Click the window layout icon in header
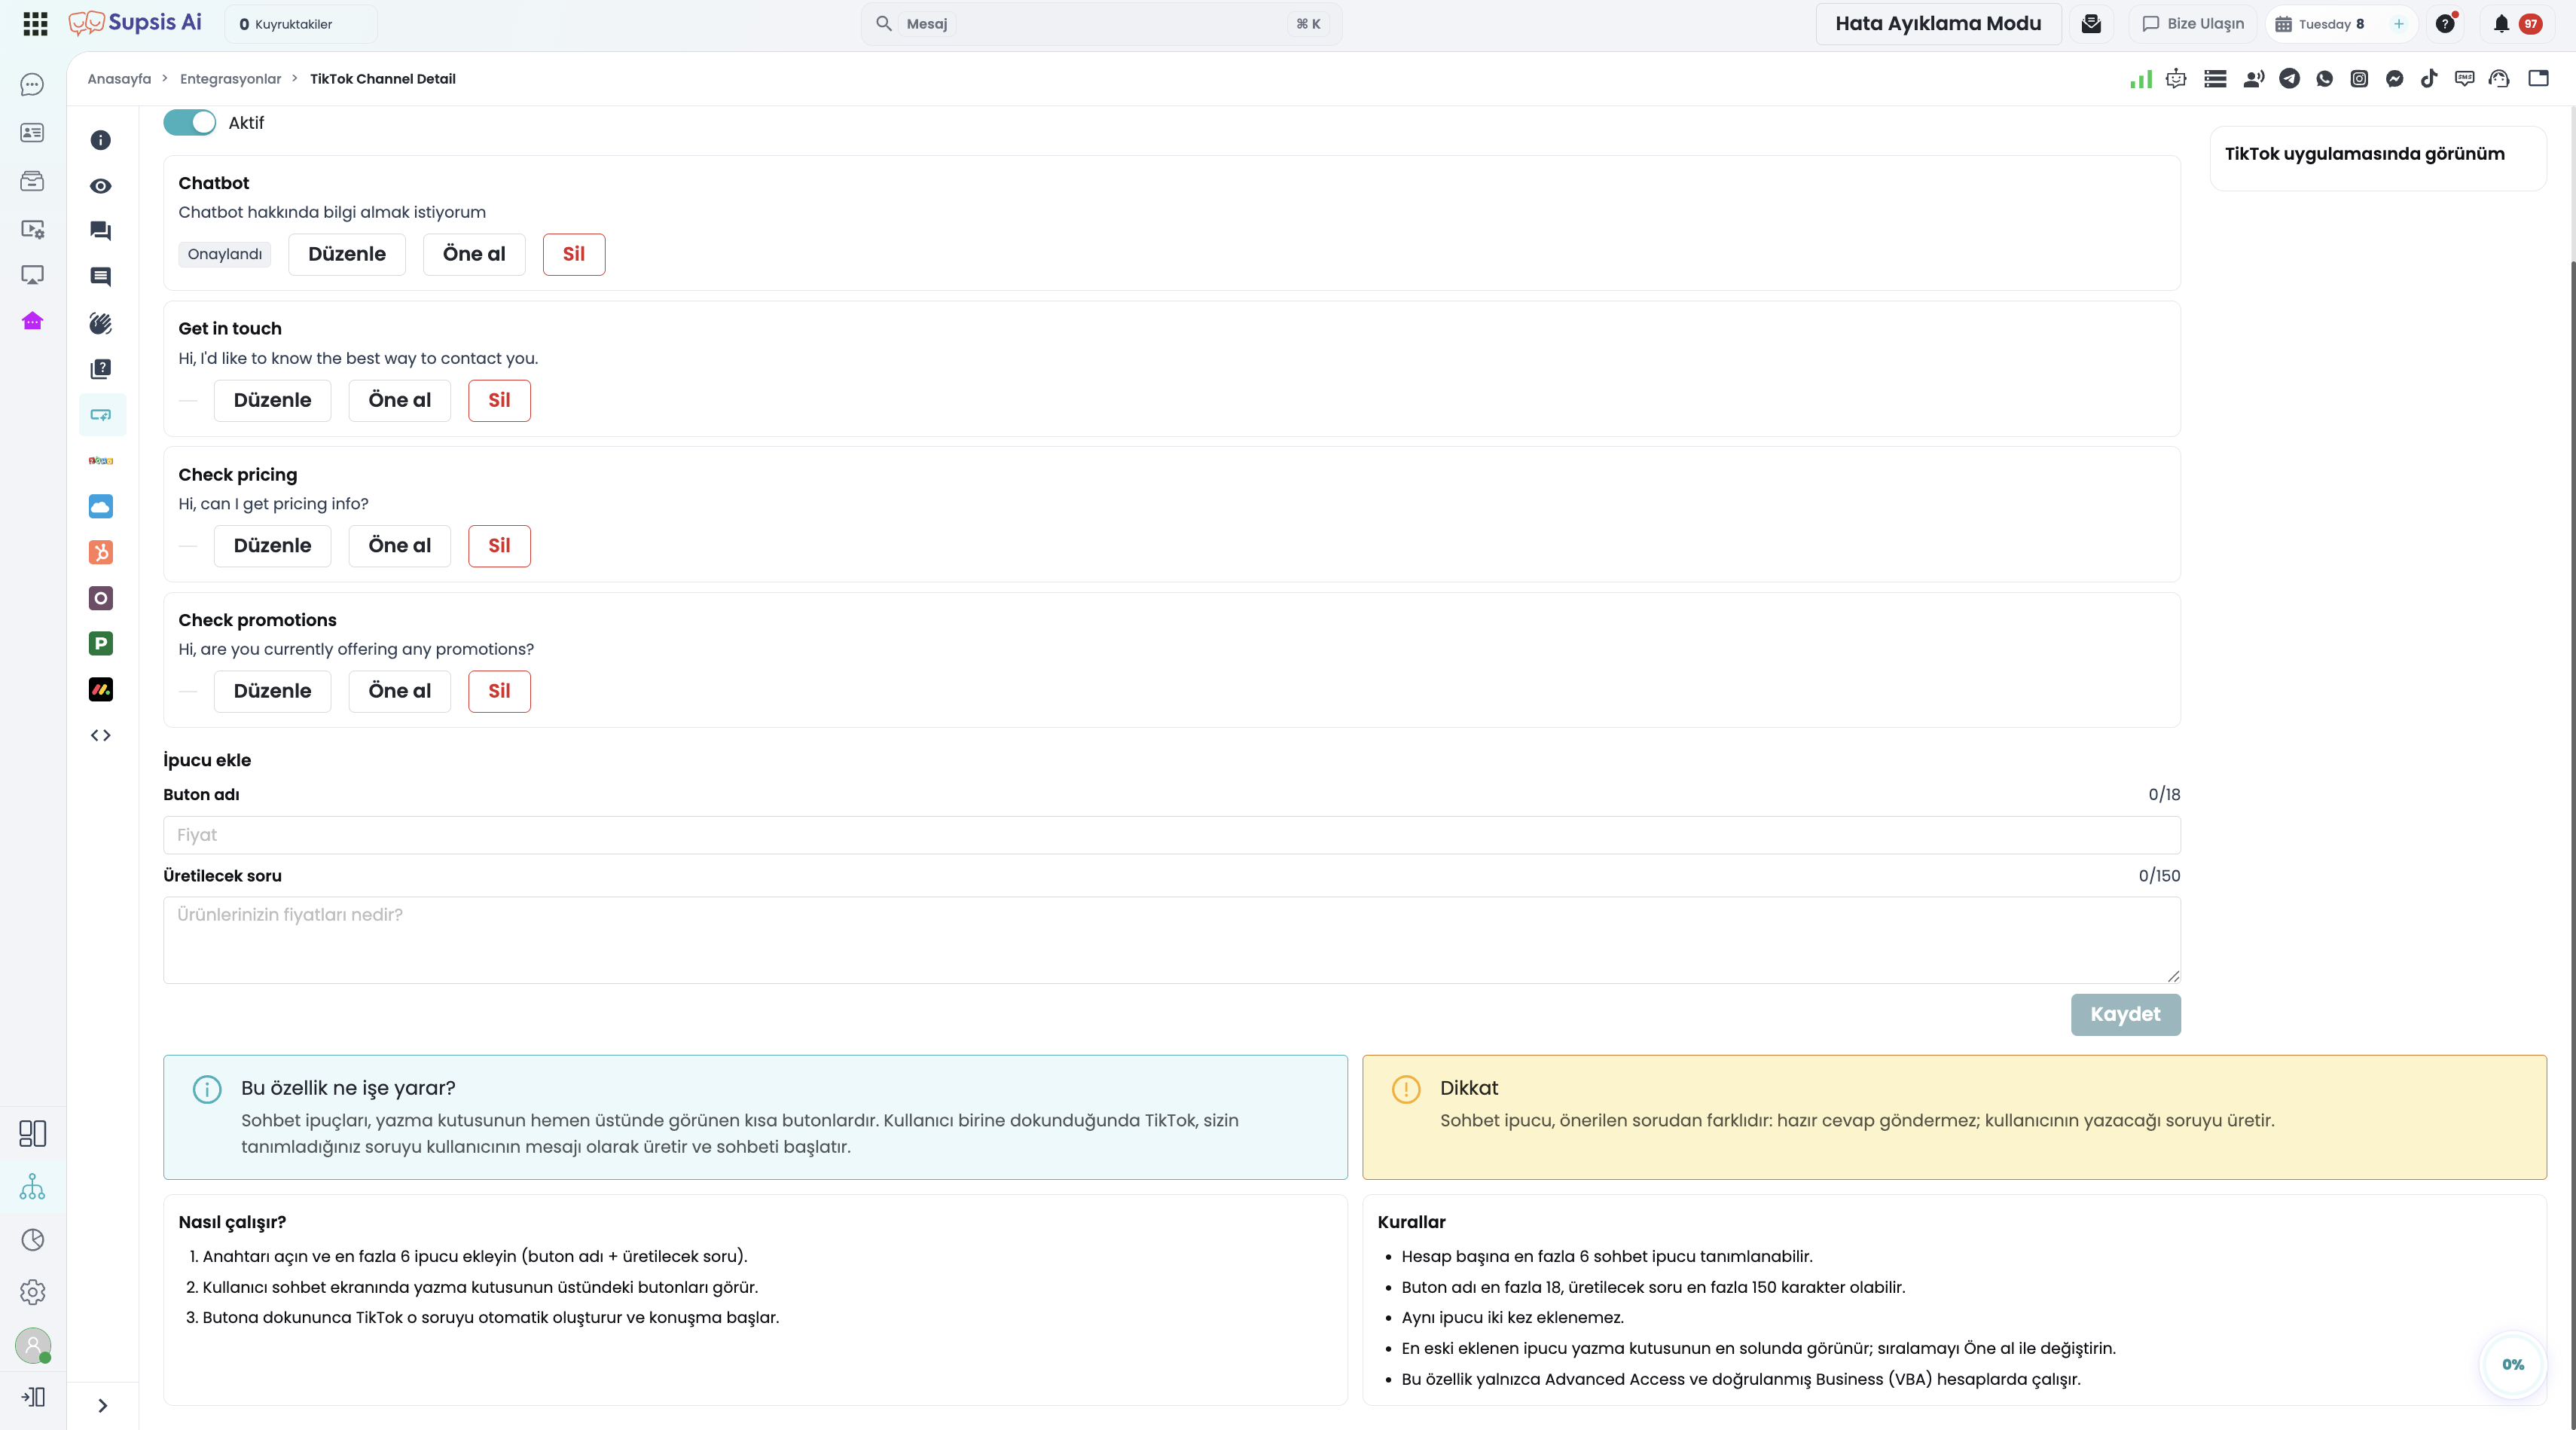2576x1430 pixels. [2538, 79]
